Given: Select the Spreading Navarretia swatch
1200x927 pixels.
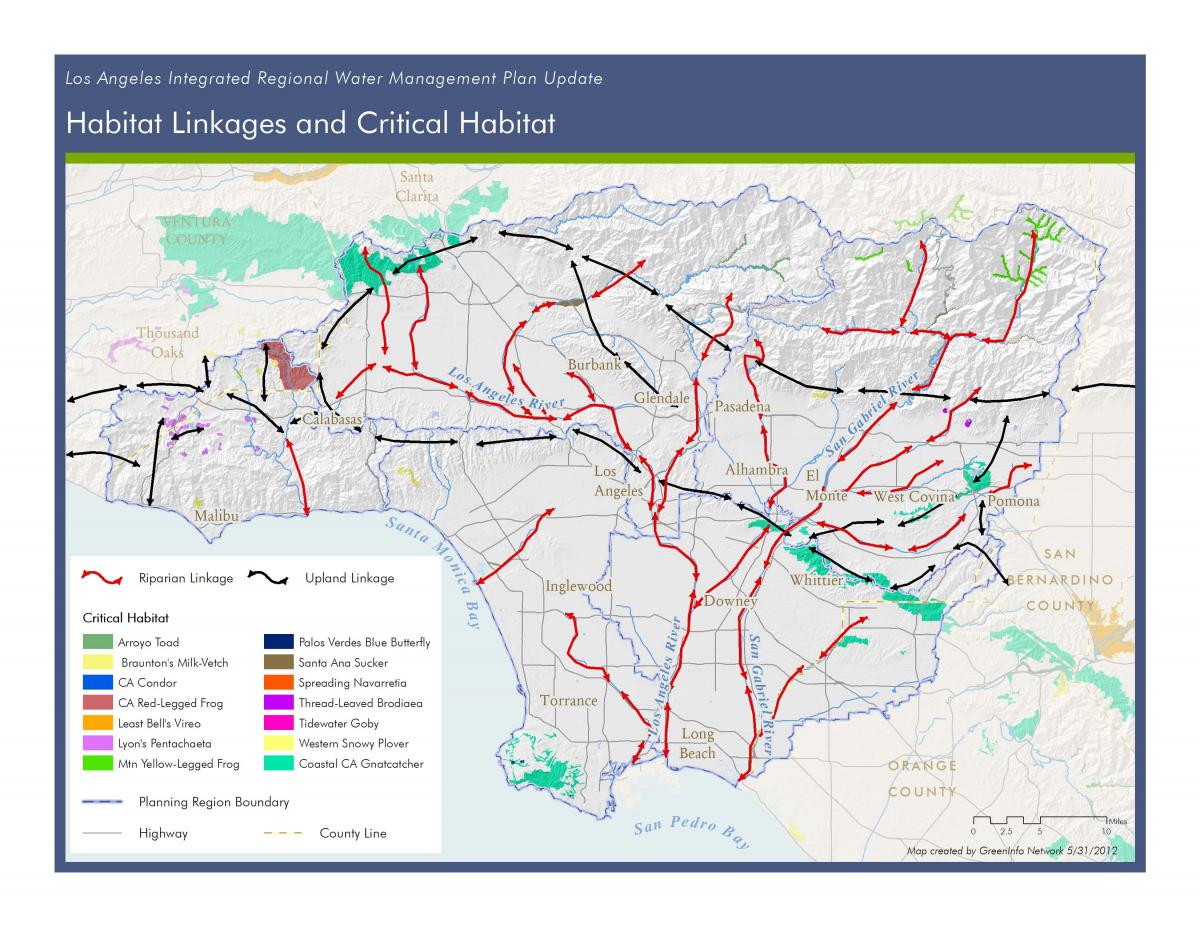Looking at the screenshot, I should tap(278, 683).
